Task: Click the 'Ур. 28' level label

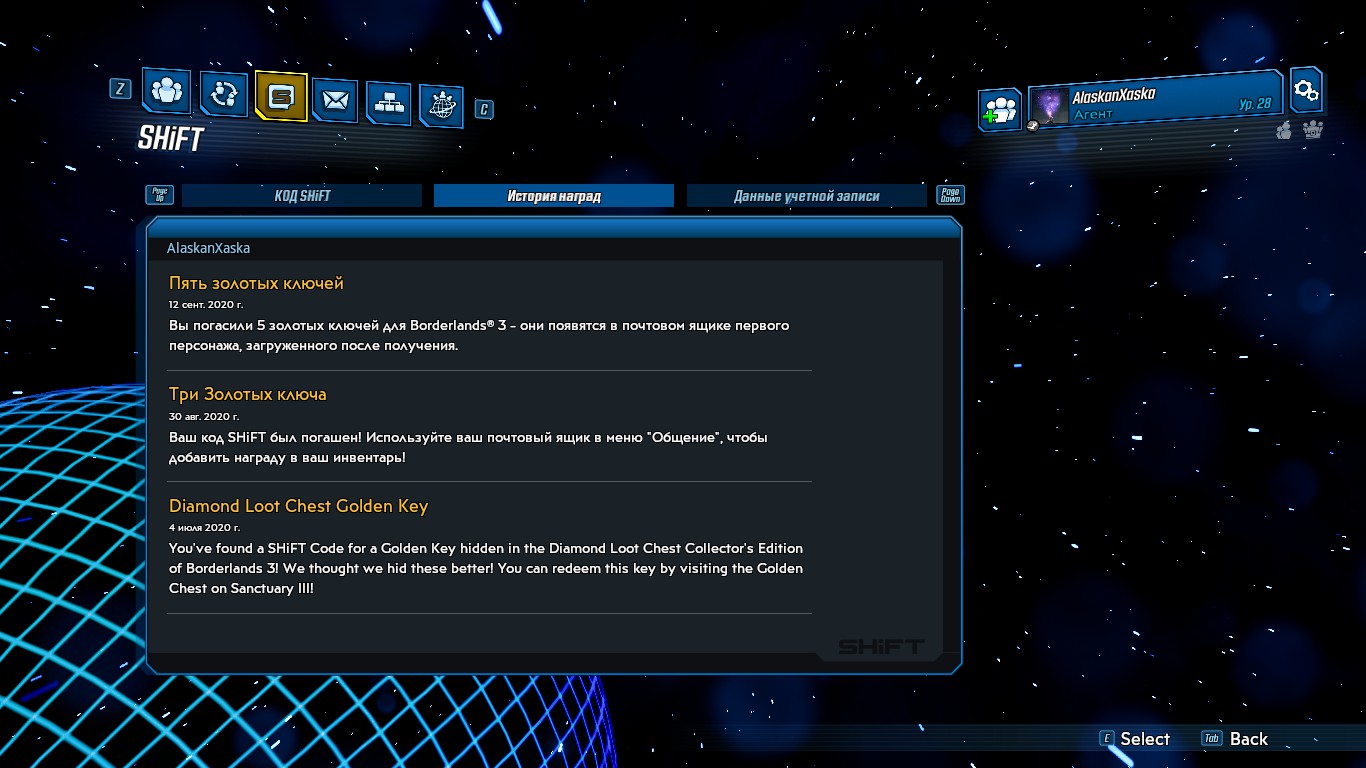Action: click(1255, 104)
